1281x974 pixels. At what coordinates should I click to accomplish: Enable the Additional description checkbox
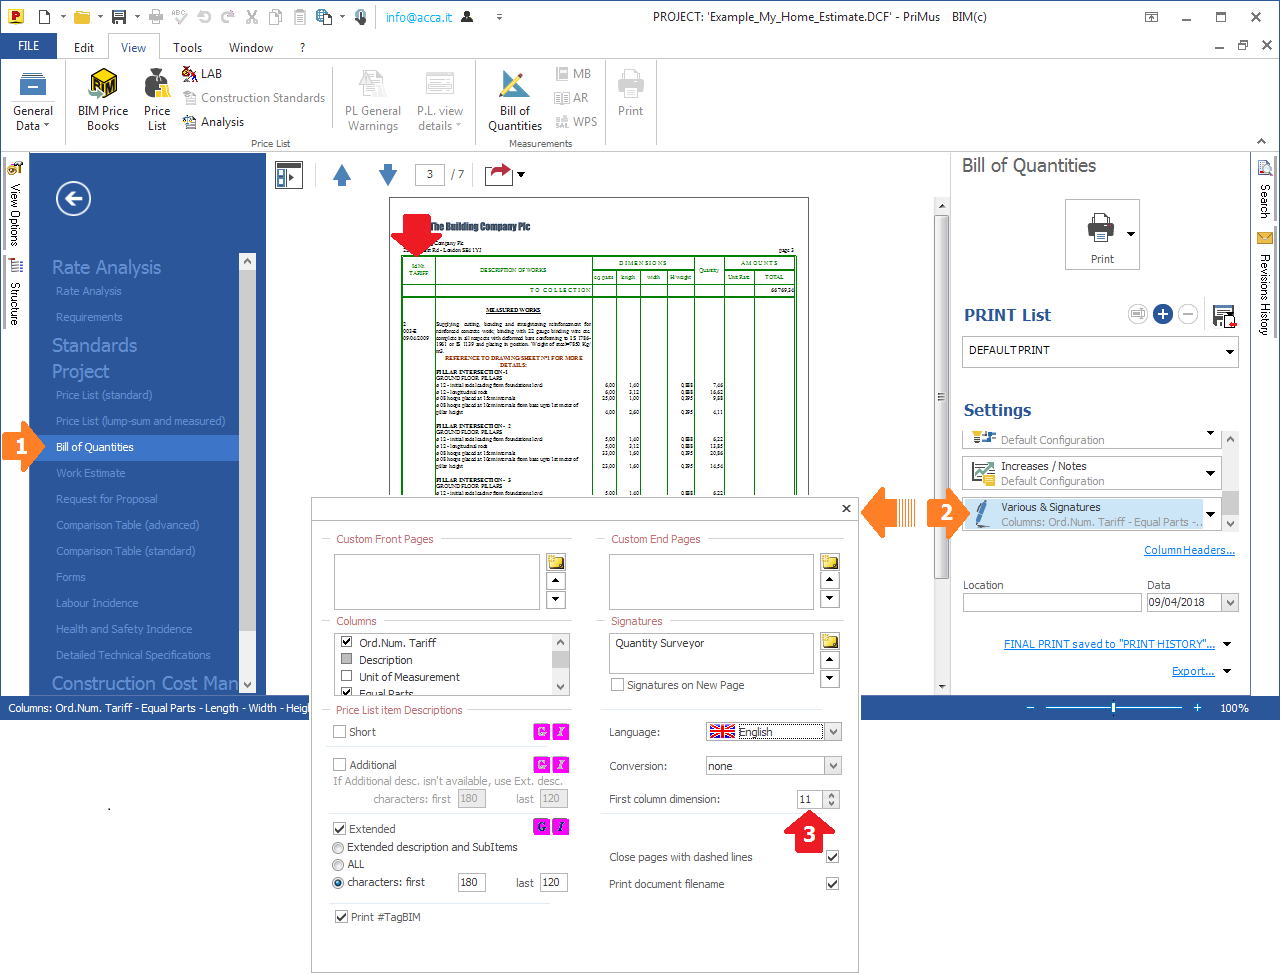tap(340, 765)
